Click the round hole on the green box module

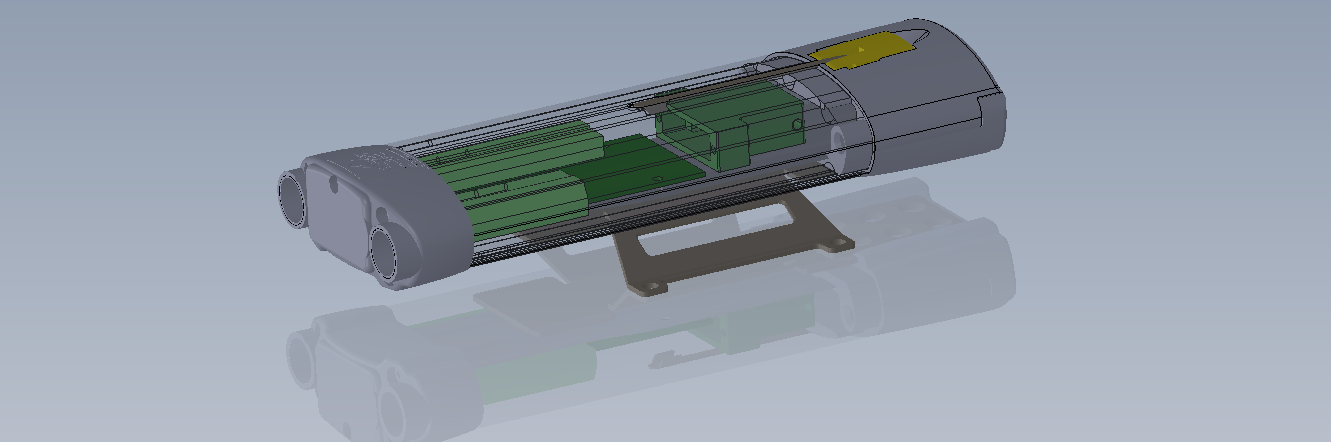click(x=796, y=125)
